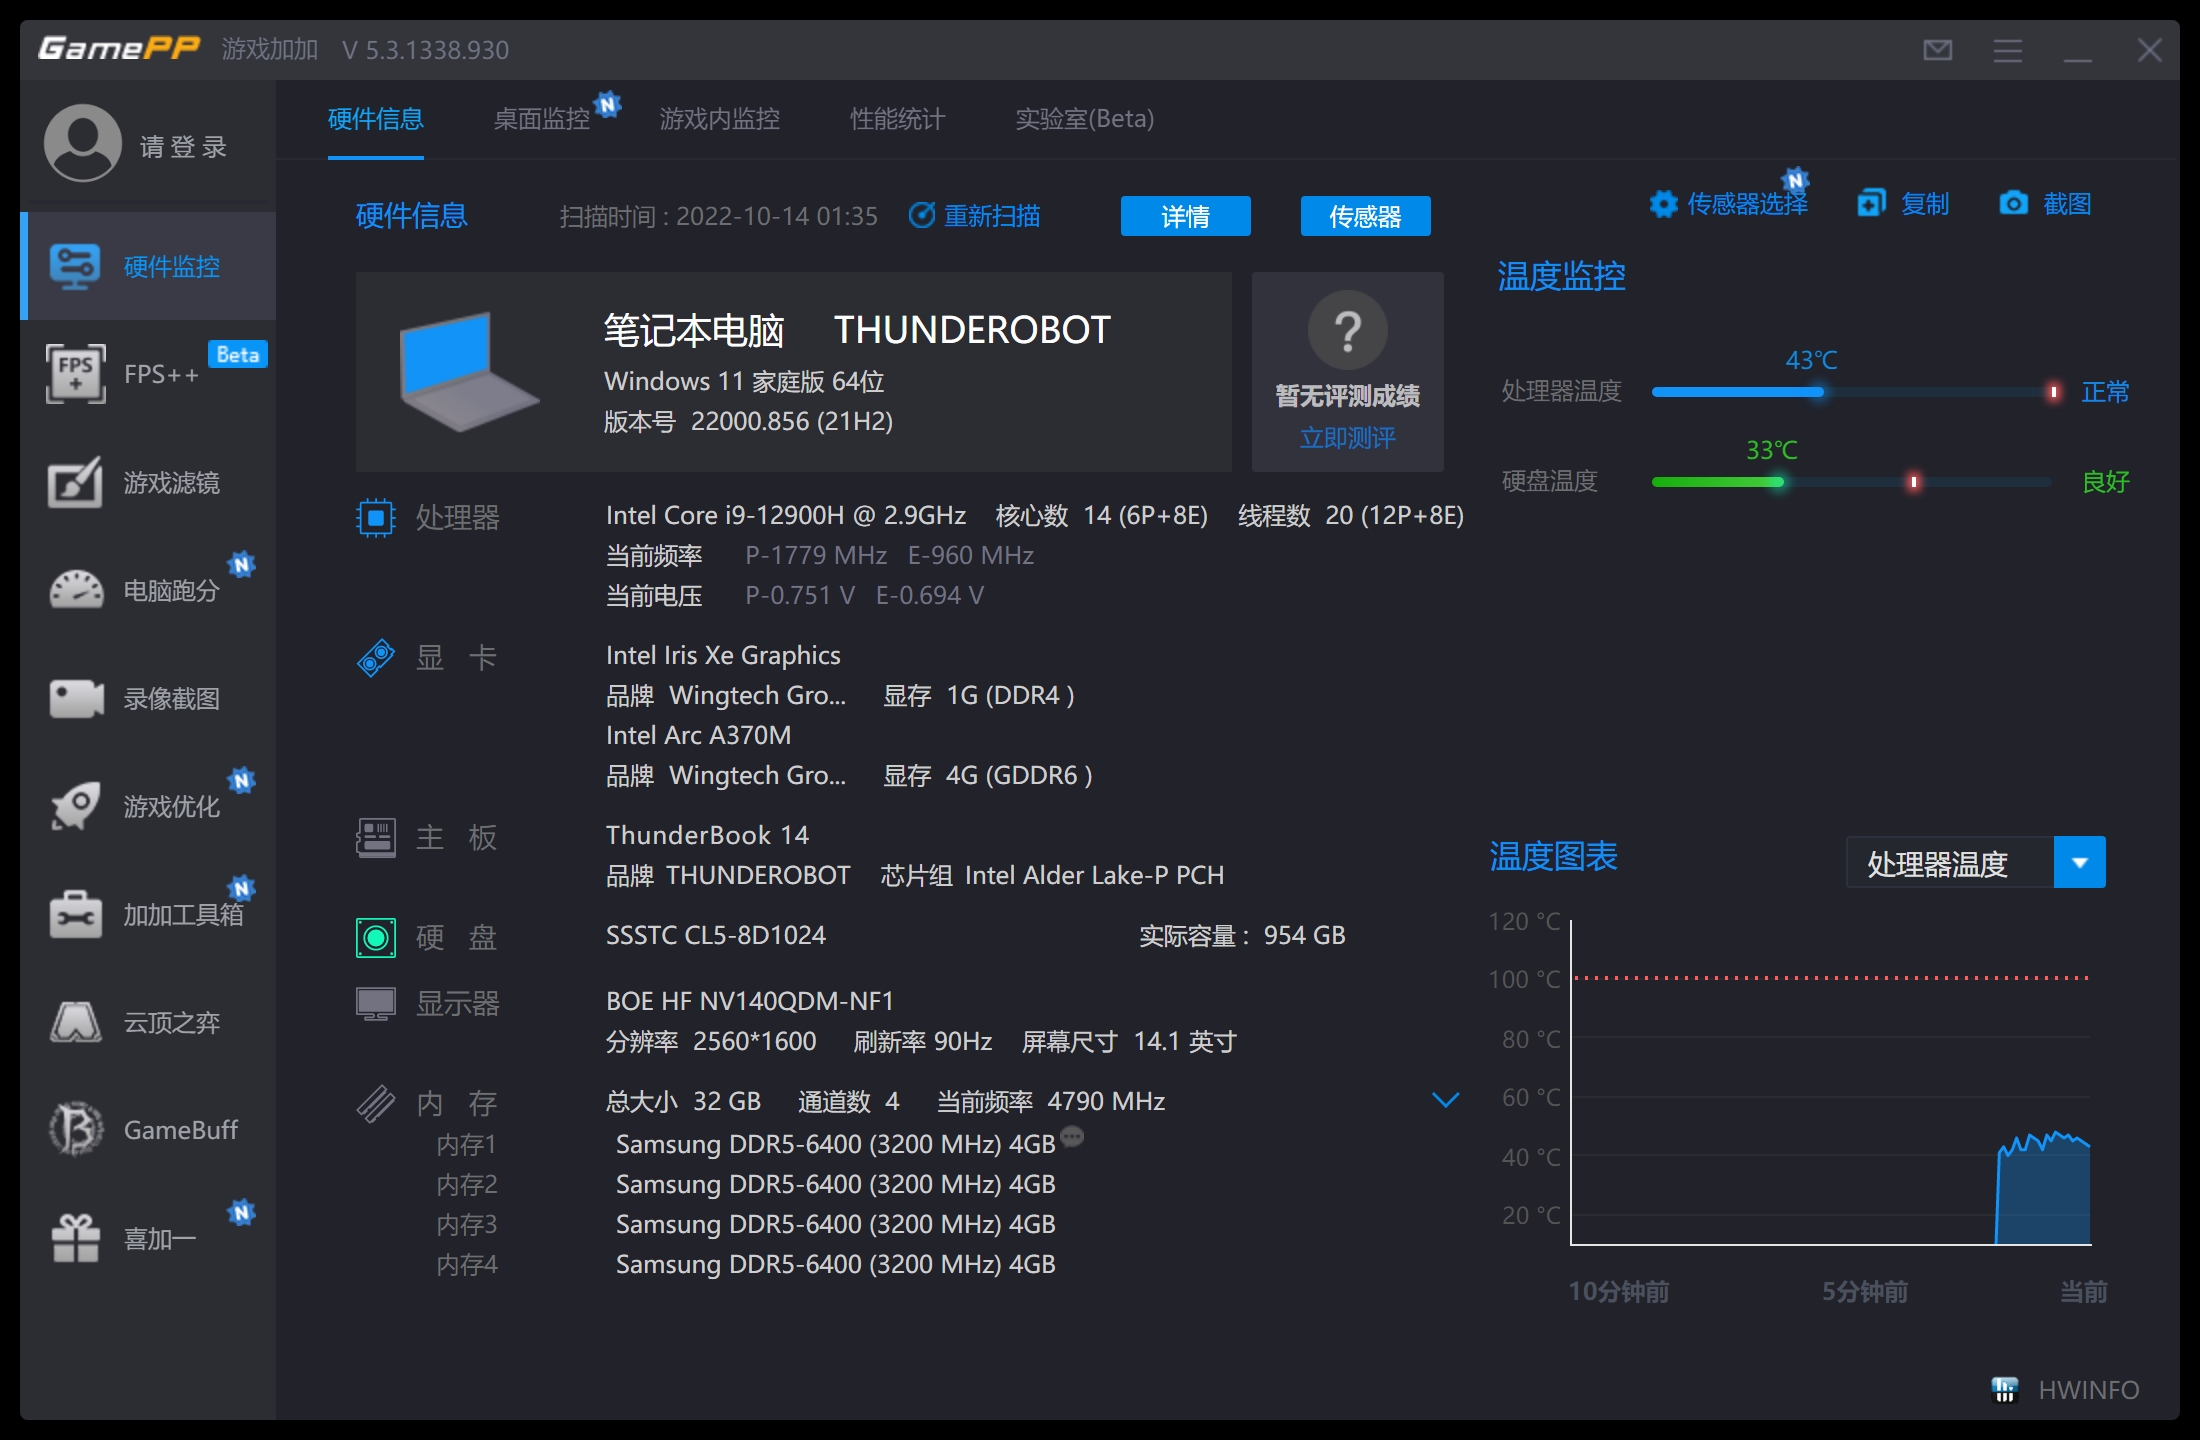Image resolution: width=2200 pixels, height=1440 pixels.
Task: Switch to the 游戏内监控 tab
Action: click(x=720, y=119)
